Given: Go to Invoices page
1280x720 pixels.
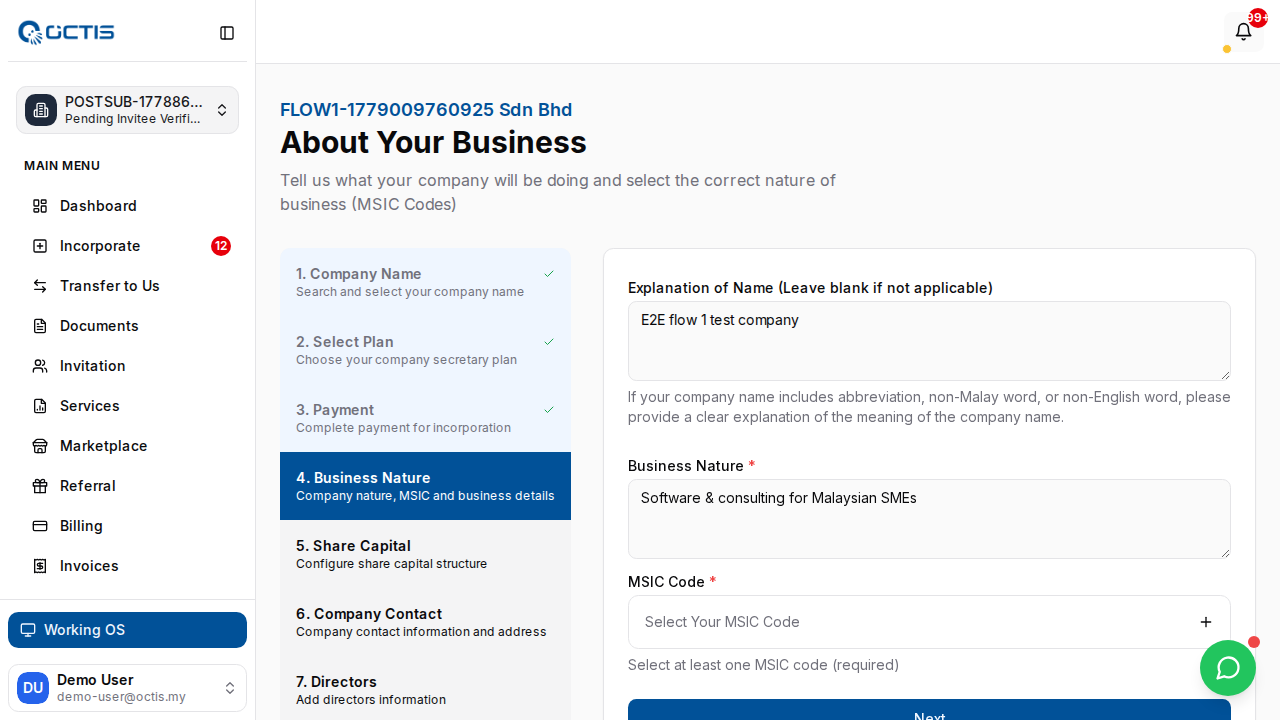Looking at the screenshot, I should [127, 566].
